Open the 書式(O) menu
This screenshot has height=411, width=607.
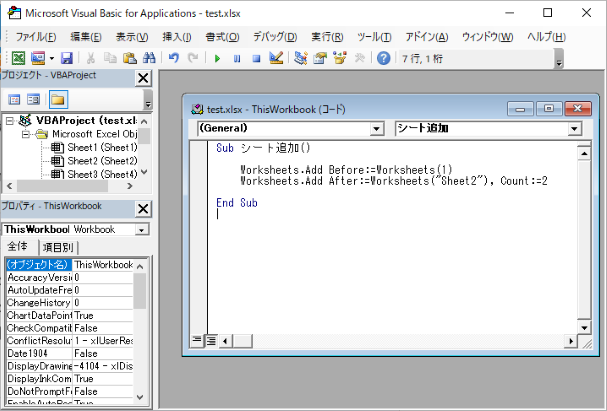coord(222,37)
